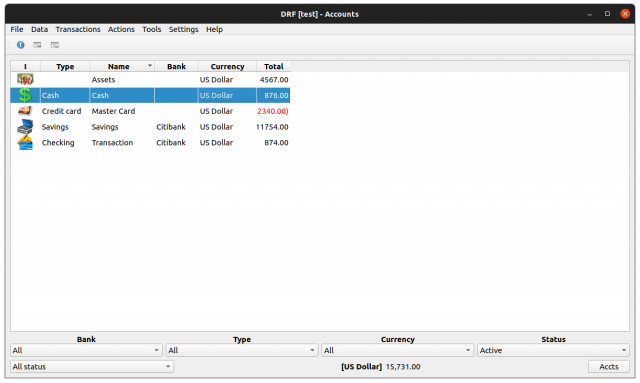
Task: Open the Transactions menu
Action: coord(78,29)
